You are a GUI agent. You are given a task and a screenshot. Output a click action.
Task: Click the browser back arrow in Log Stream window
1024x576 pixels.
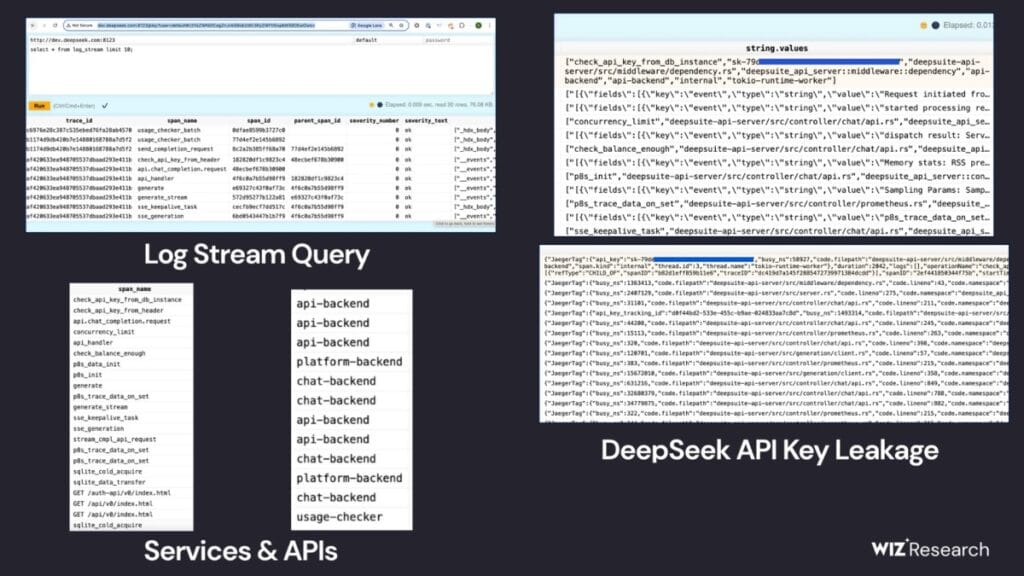coord(33,25)
